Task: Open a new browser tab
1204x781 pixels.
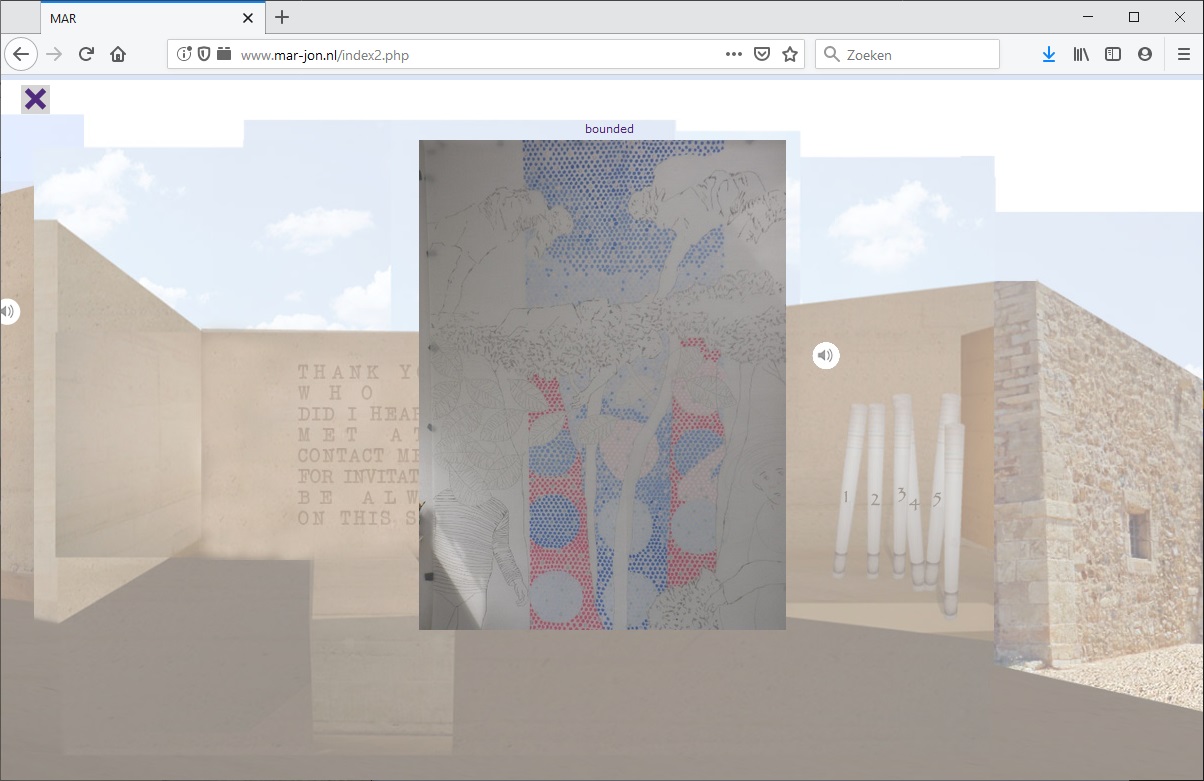Action: tap(282, 17)
